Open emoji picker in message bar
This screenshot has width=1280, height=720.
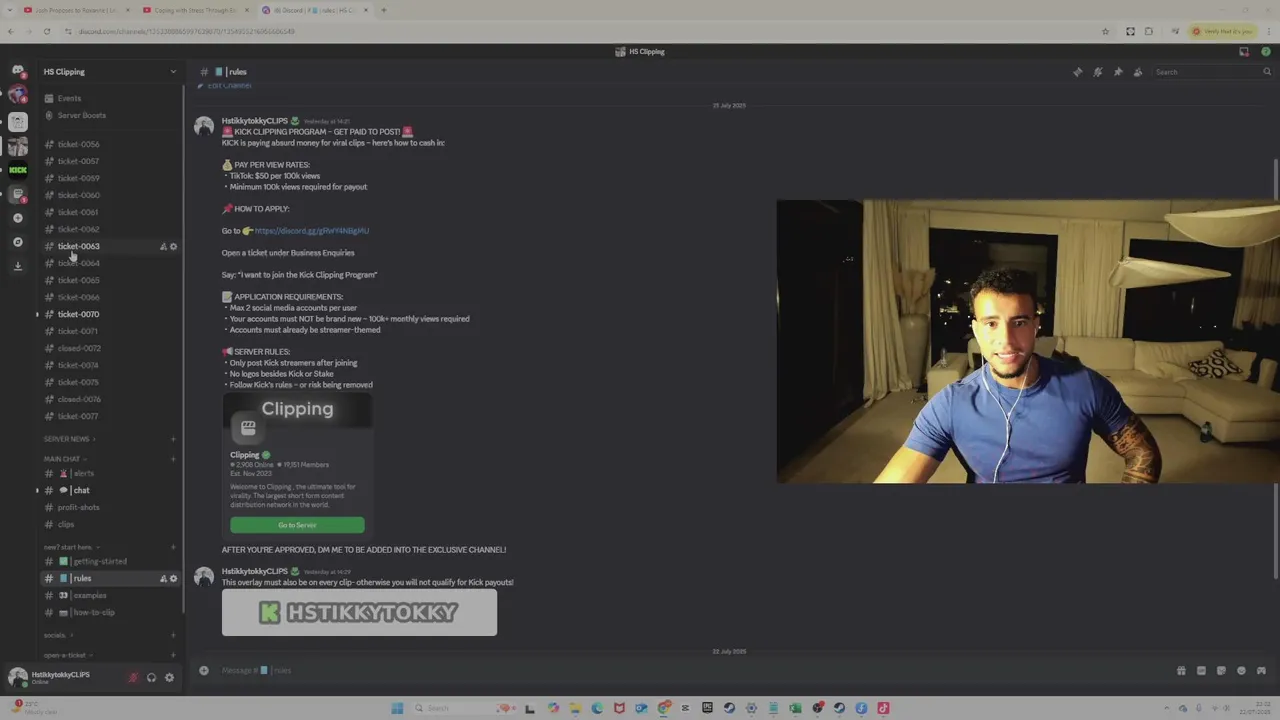1241,670
